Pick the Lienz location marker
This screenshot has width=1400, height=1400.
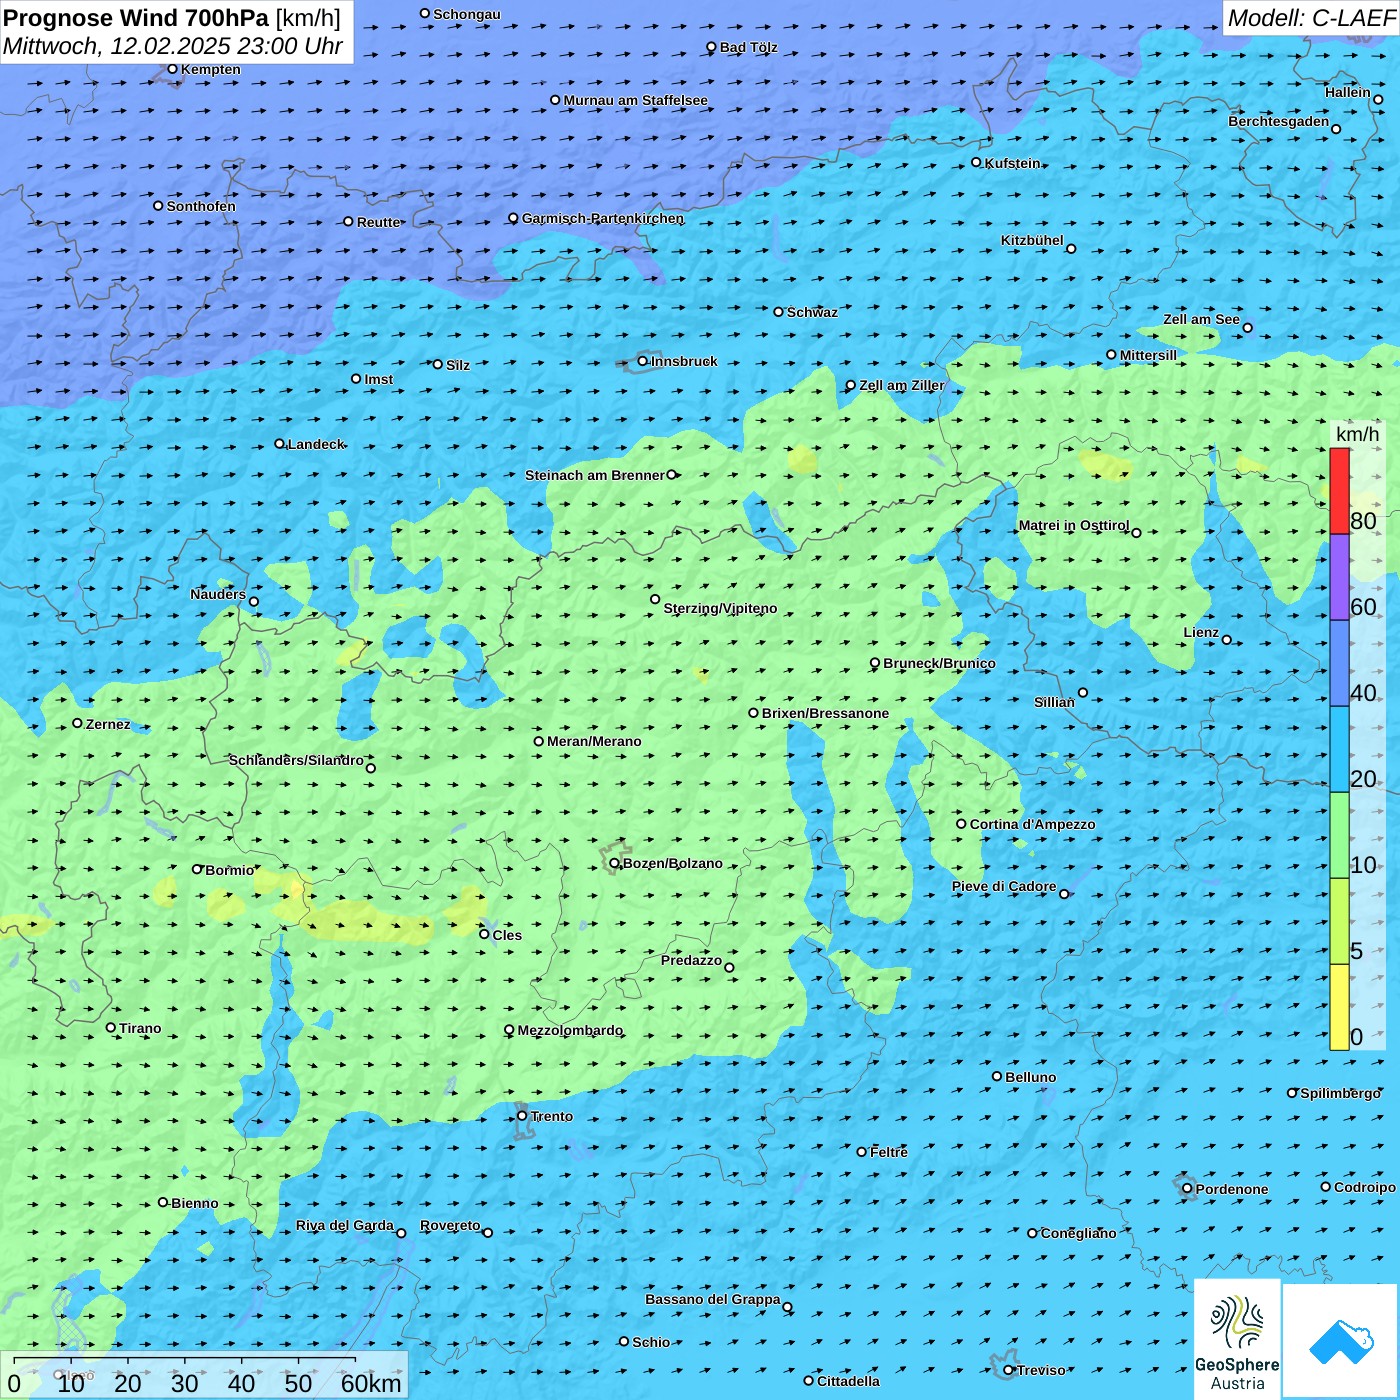tap(1227, 640)
